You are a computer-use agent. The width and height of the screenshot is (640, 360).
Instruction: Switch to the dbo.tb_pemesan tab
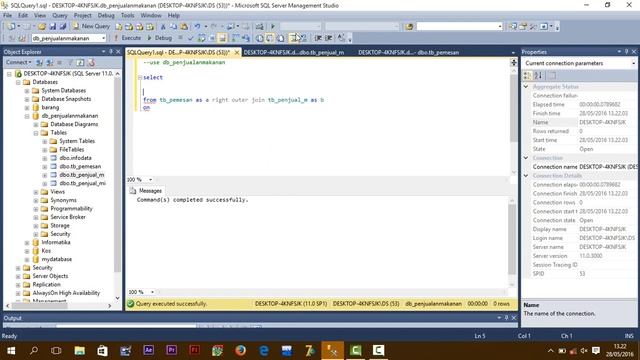click(408, 52)
